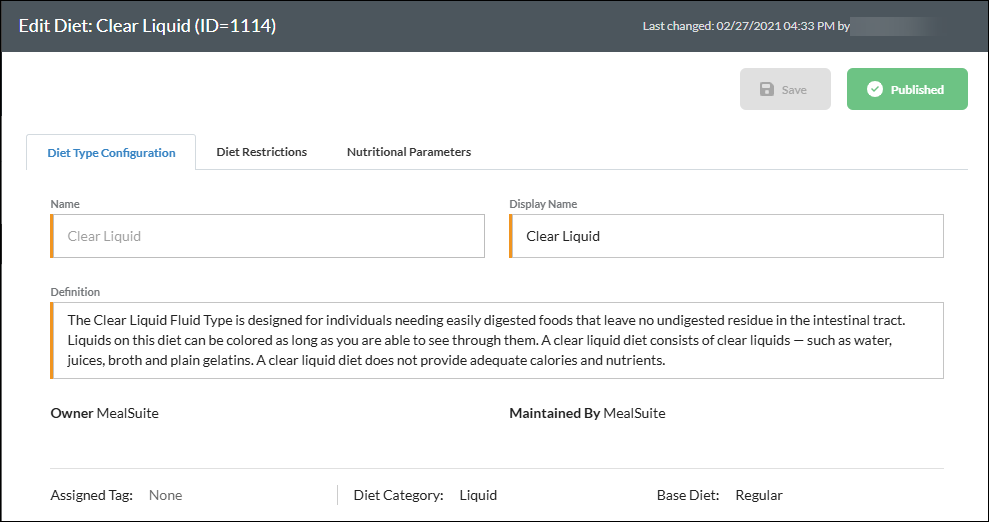Click the Assigned Tag value None
The height and width of the screenshot is (522, 989).
165,496
